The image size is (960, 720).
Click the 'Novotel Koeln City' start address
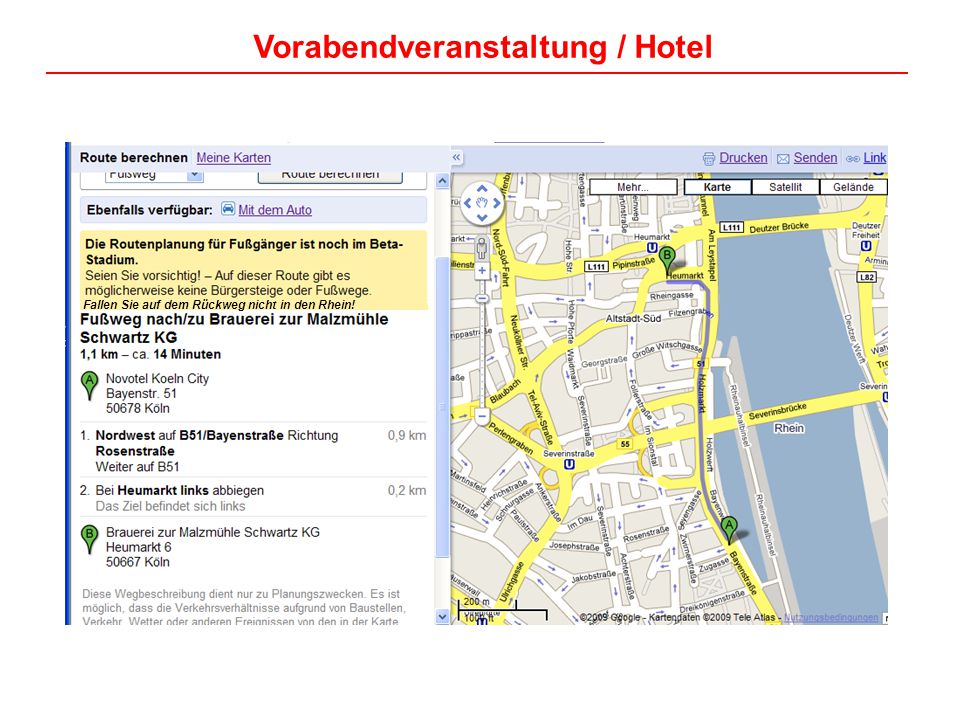pyautogui.click(x=157, y=378)
